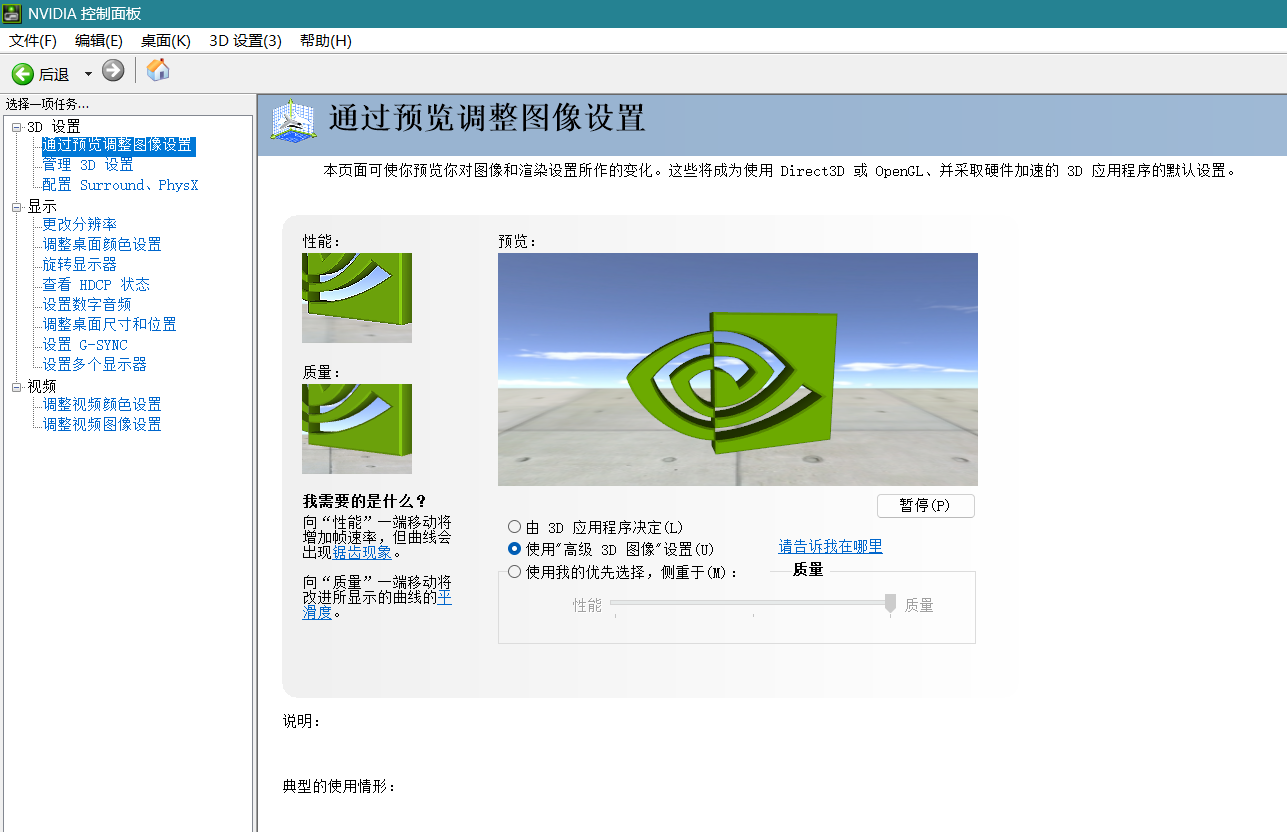Click the Forward arrow icon in toolbar
The width and height of the screenshot is (1287, 832).
point(113,71)
